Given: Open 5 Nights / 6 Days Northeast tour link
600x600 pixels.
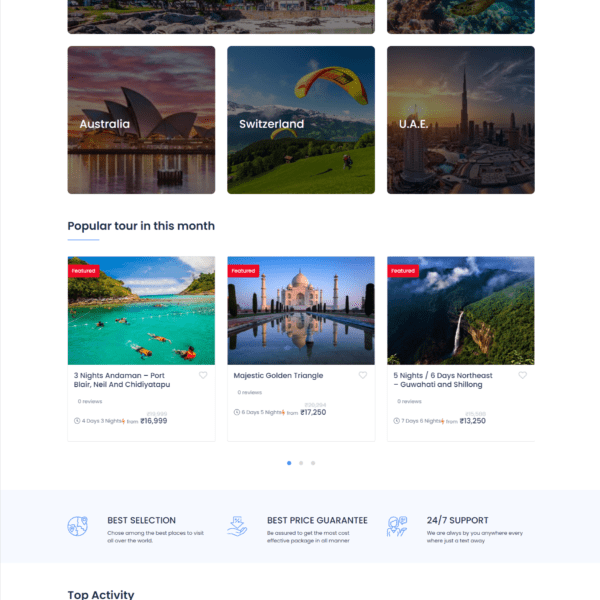Looking at the screenshot, I should (443, 380).
